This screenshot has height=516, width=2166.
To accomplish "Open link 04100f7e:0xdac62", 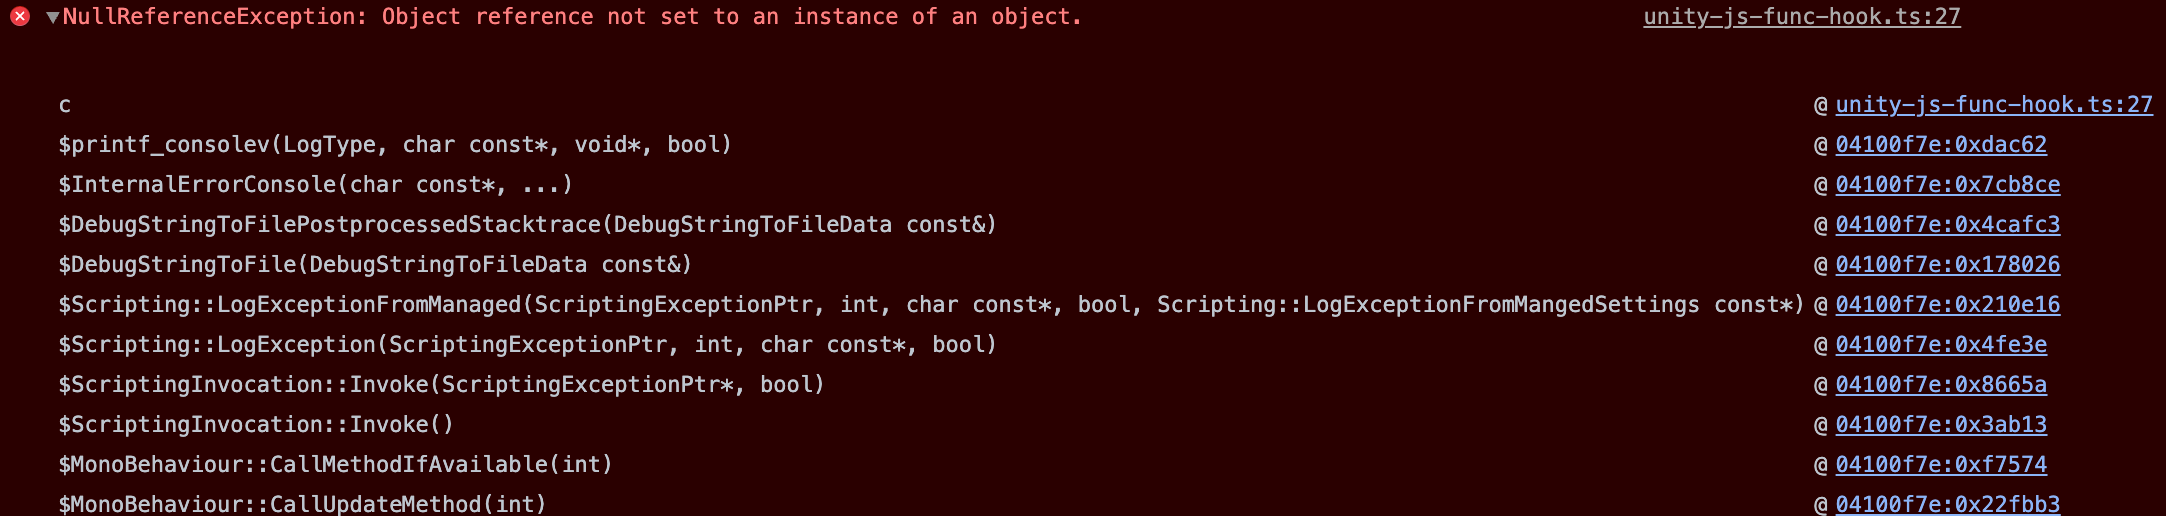I will click(1940, 145).
